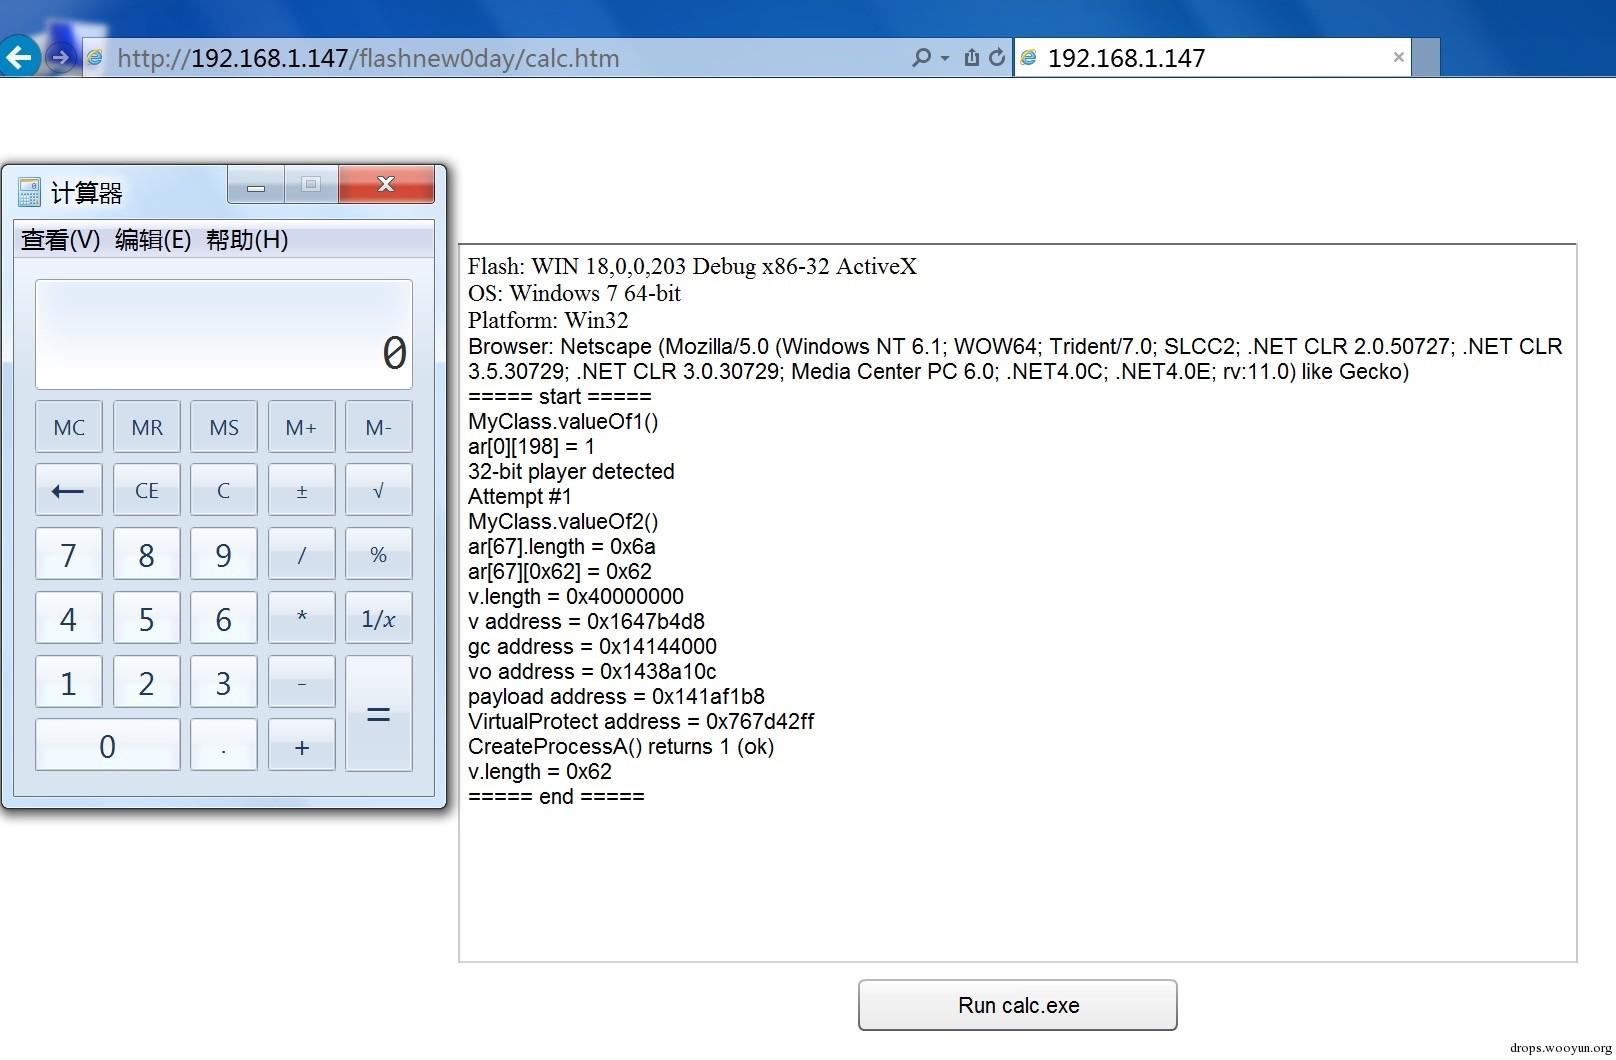Click the multiplication asterisk key
The width and height of the screenshot is (1616, 1060).
pyautogui.click(x=301, y=618)
